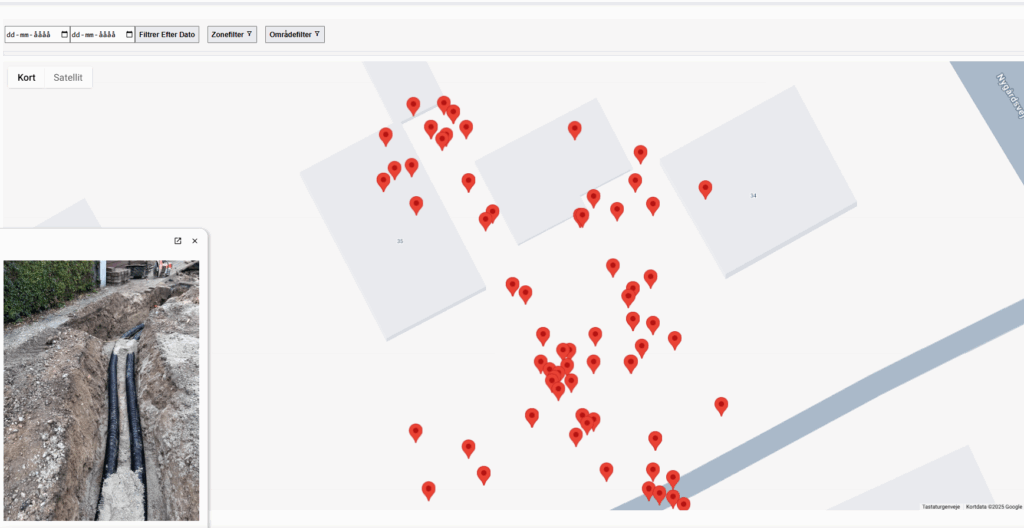1024x528 pixels.
Task: Focus the first date input field
Action: click(x=30, y=34)
